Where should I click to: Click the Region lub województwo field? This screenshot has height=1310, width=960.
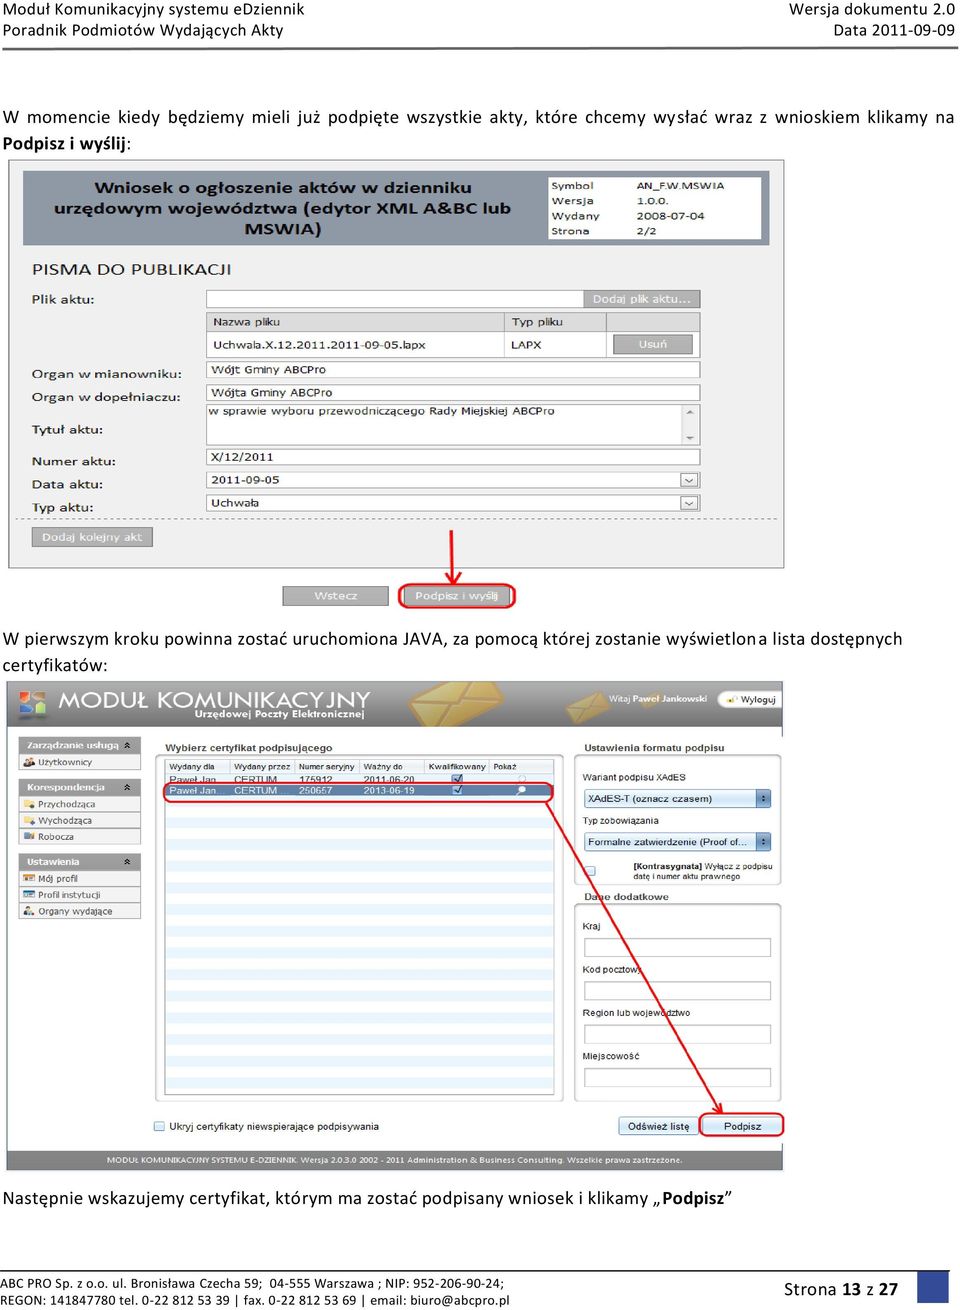coord(677,1034)
